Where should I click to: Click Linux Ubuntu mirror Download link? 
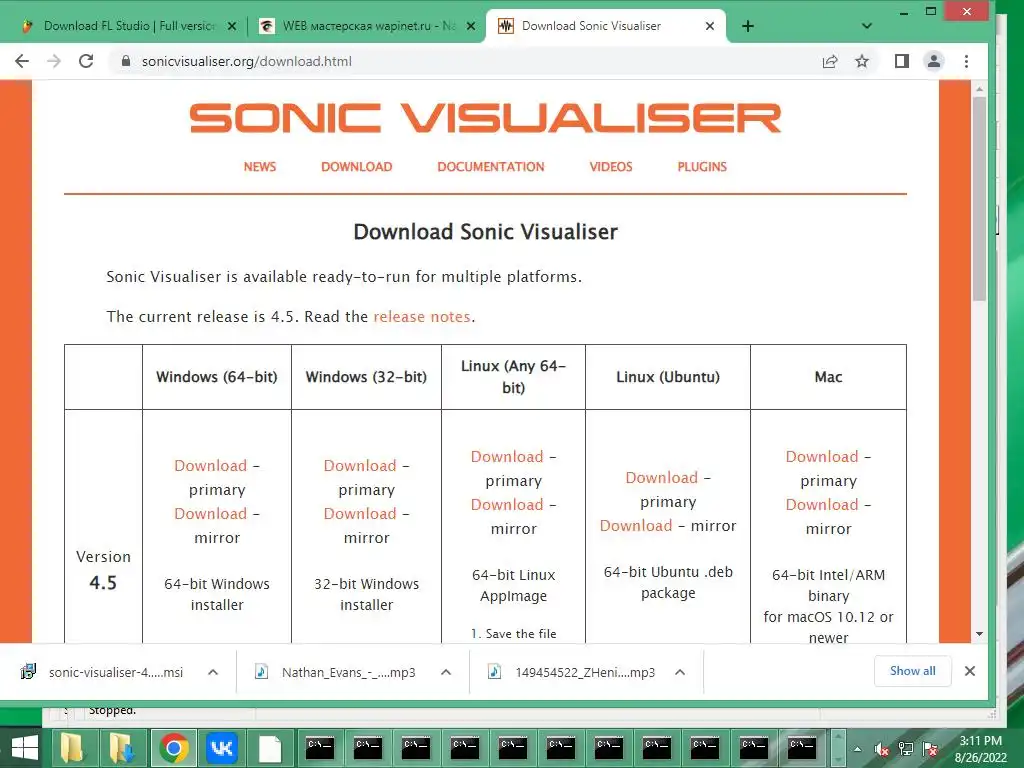click(635, 526)
